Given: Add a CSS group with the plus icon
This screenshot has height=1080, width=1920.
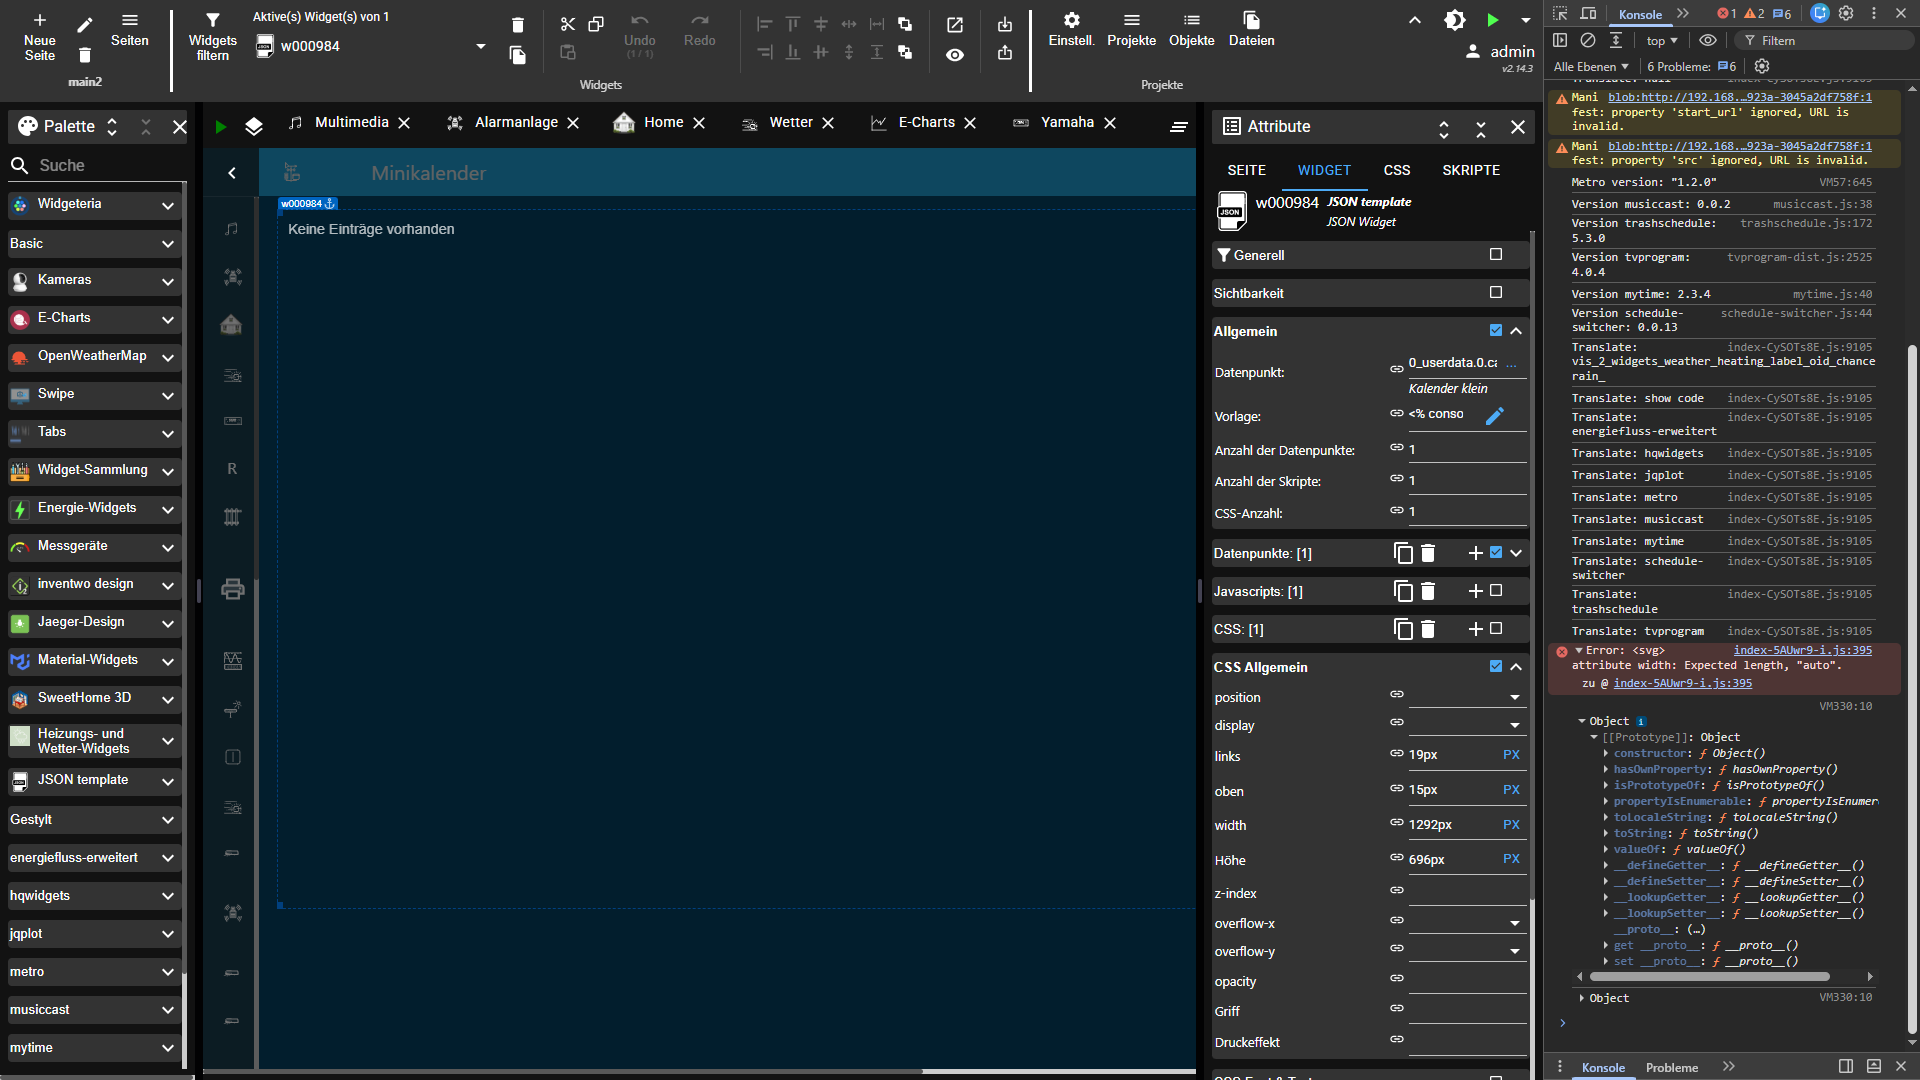Looking at the screenshot, I should coord(1475,629).
